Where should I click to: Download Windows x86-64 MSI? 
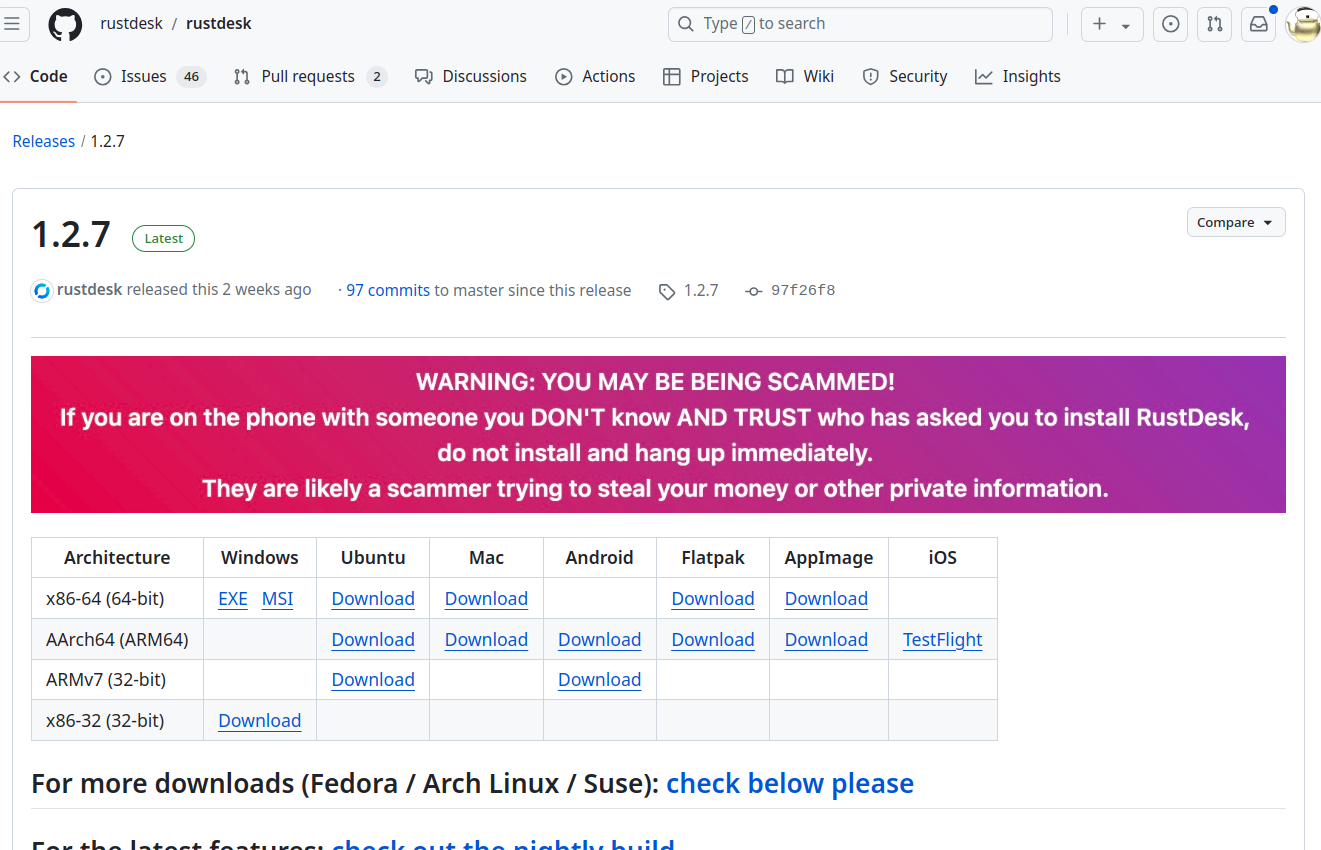click(278, 599)
